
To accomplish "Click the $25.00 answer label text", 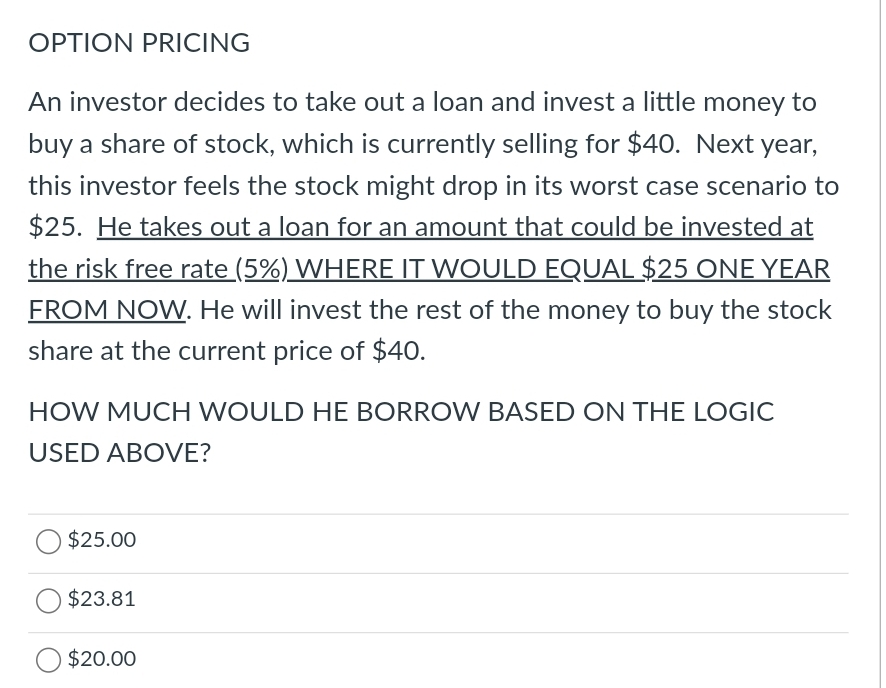I will tap(102, 540).
